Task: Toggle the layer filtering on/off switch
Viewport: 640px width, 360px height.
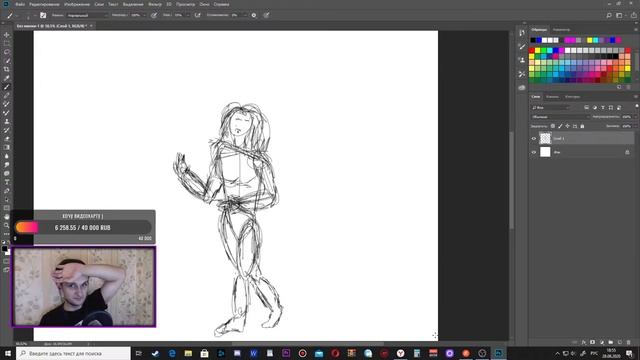Action: click(x=637, y=106)
